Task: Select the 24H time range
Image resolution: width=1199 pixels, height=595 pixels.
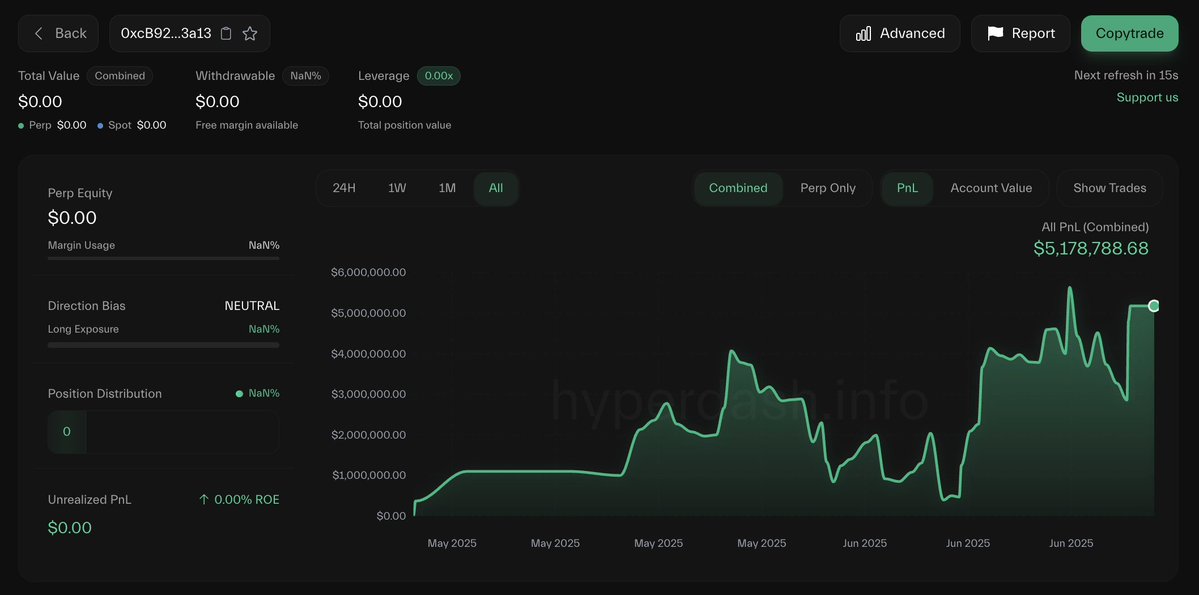Action: click(344, 188)
